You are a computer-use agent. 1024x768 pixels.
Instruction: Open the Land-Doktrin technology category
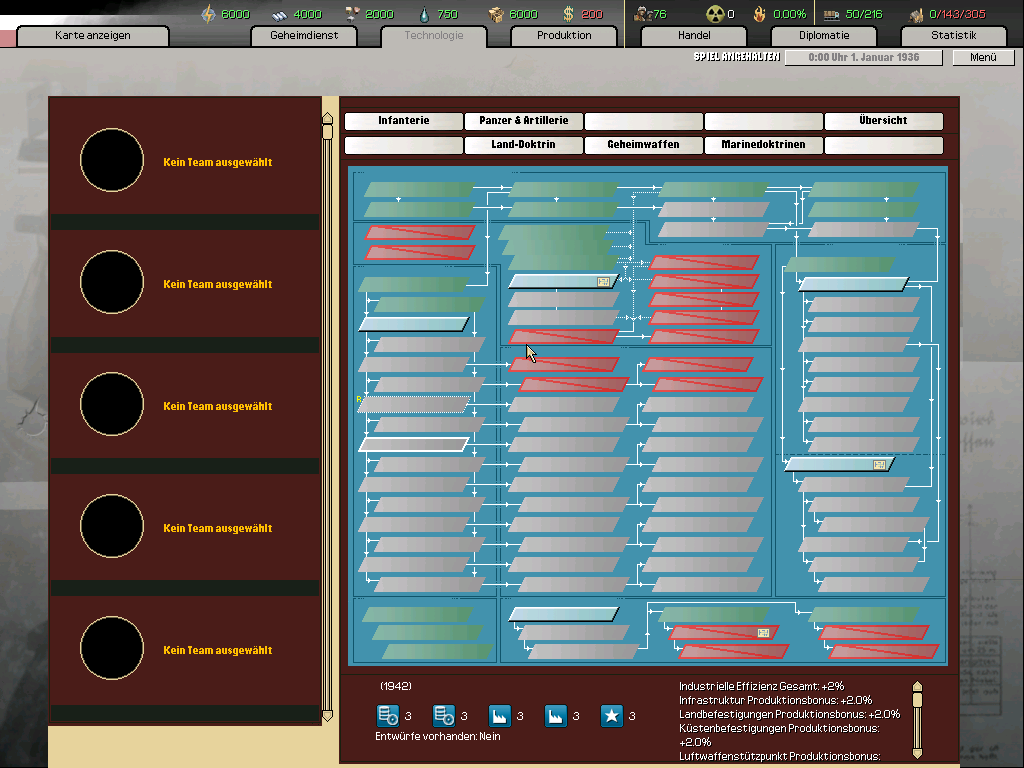click(x=524, y=144)
